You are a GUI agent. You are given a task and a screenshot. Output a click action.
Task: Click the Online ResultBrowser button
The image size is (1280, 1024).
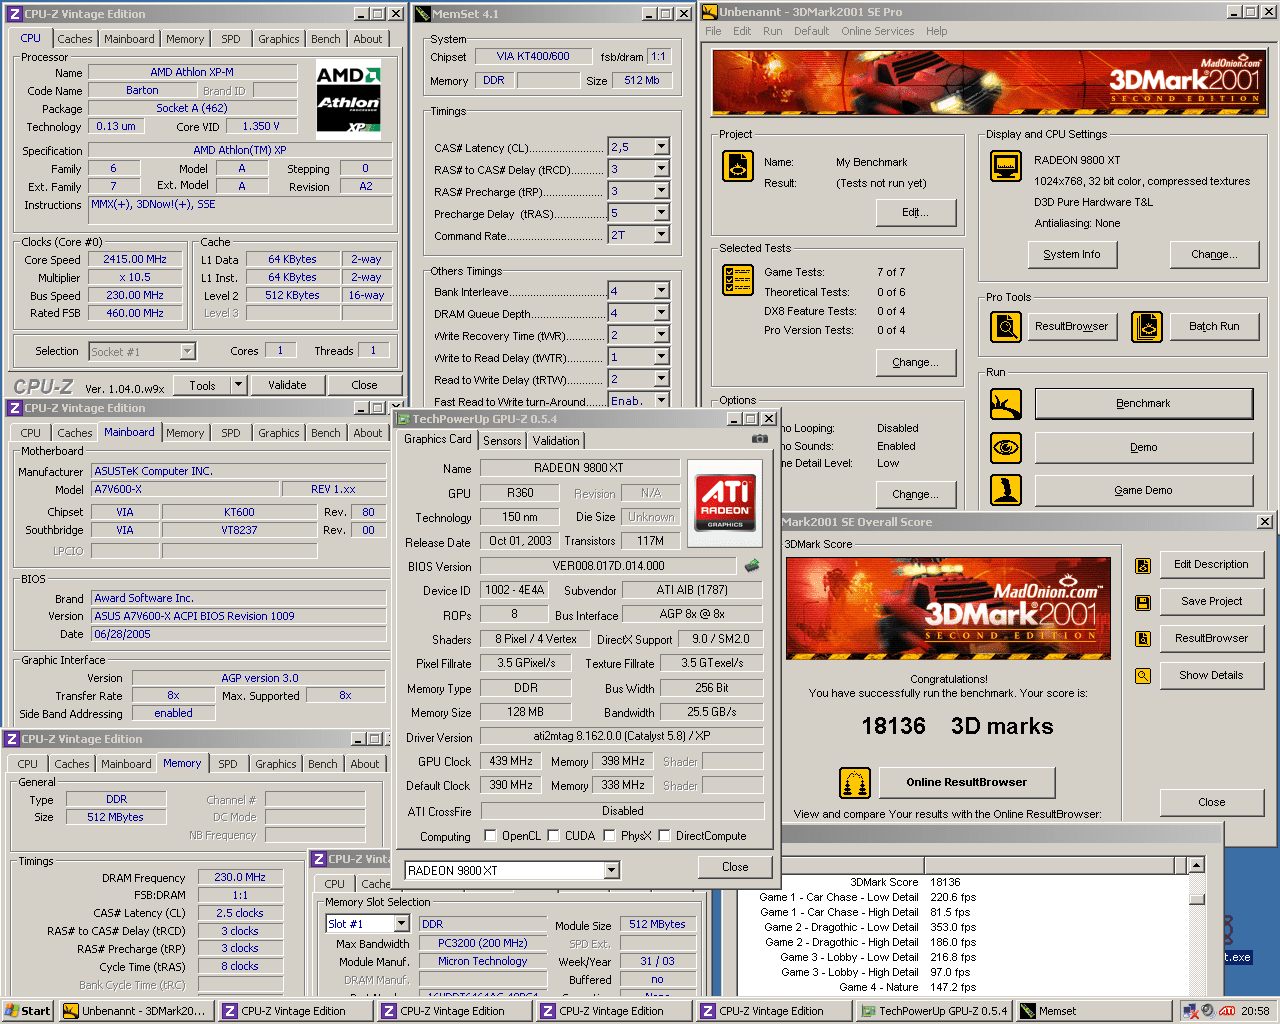click(x=967, y=782)
